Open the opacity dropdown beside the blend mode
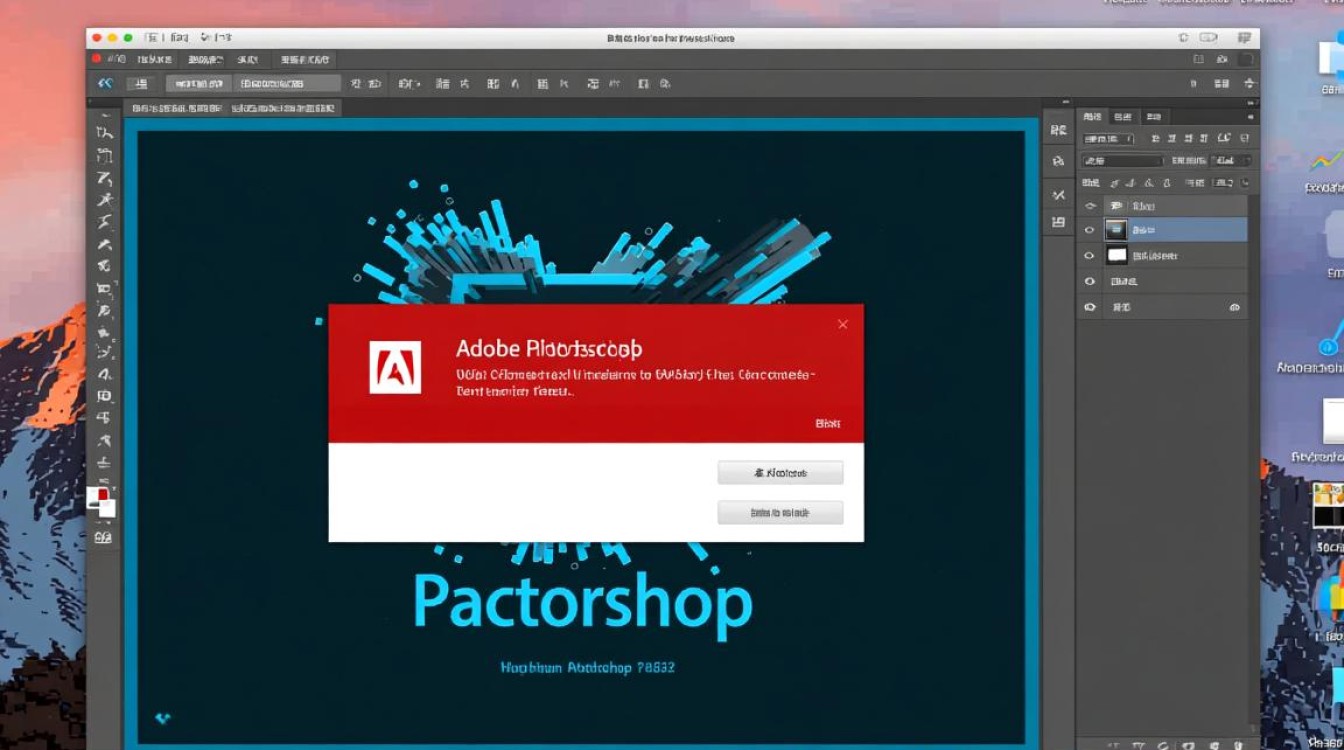Screen dimensions: 1344x750 pyautogui.click(x=1232, y=160)
